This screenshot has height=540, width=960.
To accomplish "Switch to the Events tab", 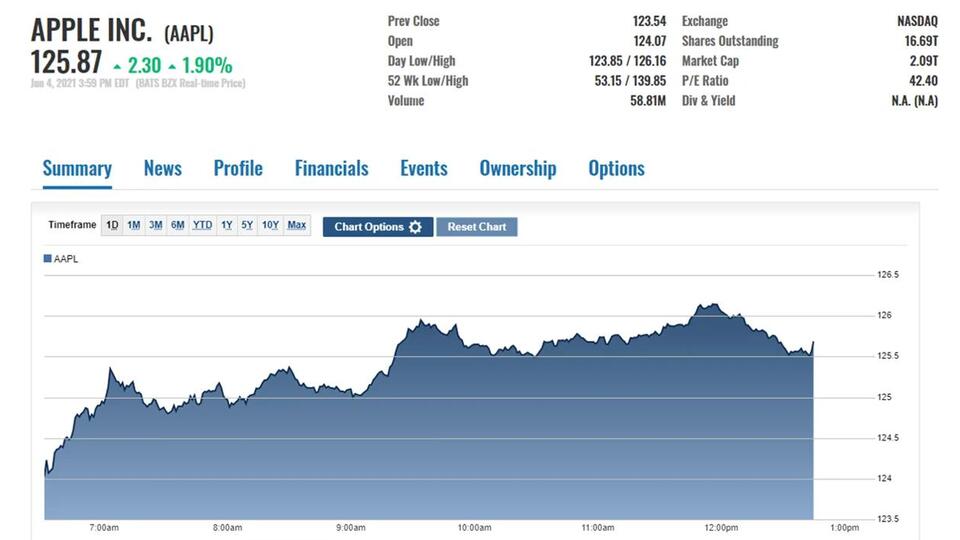I will 423,168.
